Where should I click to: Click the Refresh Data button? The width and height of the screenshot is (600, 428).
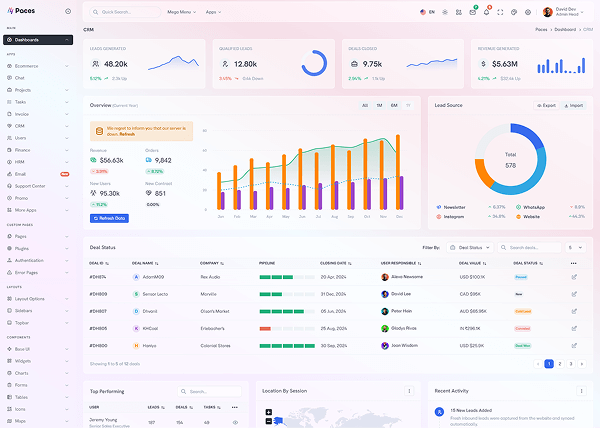coord(109,218)
